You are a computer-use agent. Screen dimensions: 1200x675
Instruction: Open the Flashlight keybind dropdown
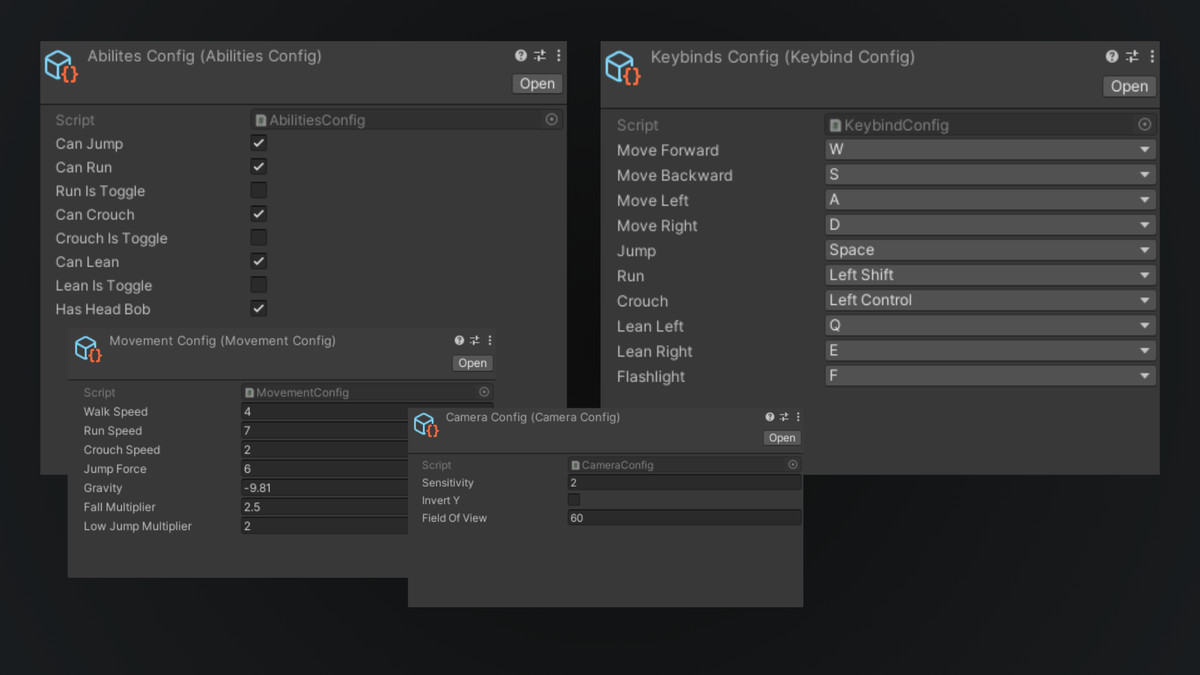(x=990, y=375)
